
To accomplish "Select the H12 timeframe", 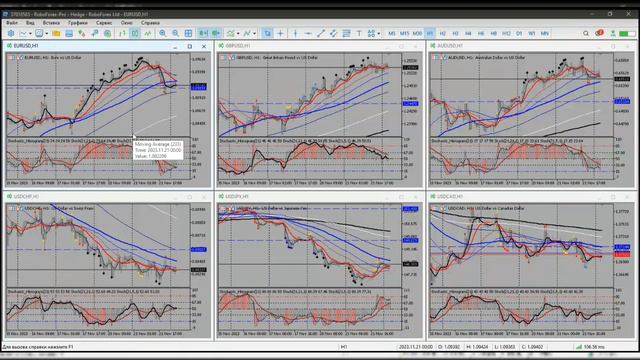I will 506,33.
